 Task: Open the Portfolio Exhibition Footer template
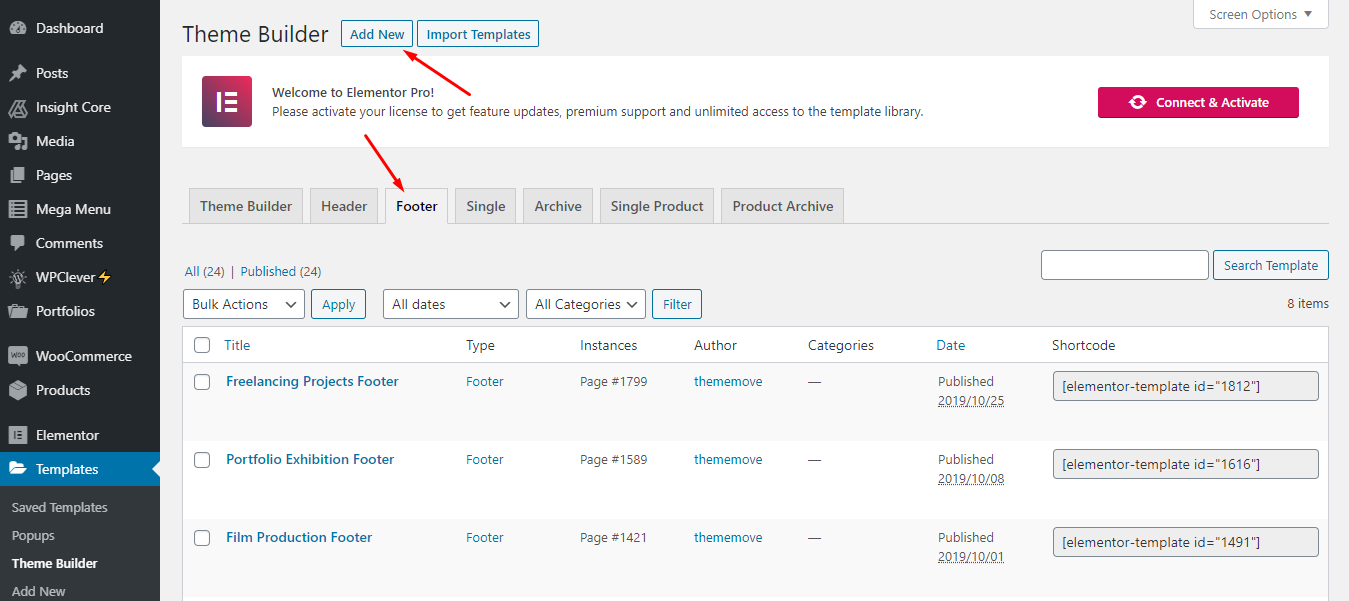310,459
